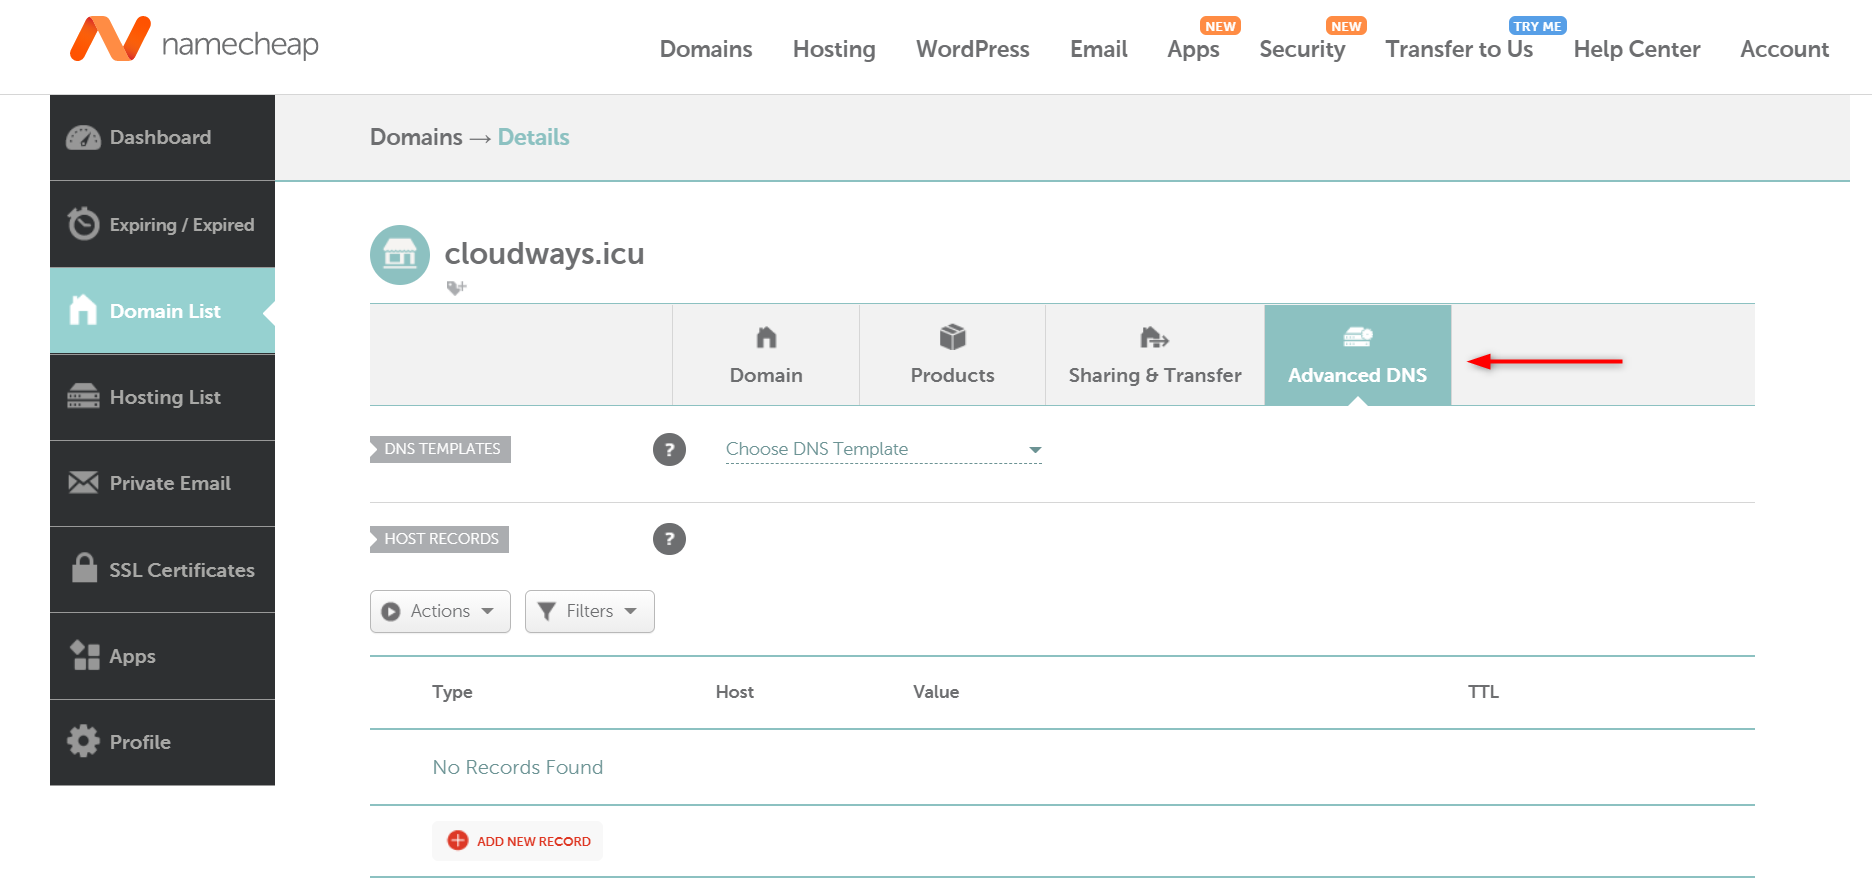Click the red plus icon for new record
Viewport: 1872px width, 894px height.
point(458,841)
